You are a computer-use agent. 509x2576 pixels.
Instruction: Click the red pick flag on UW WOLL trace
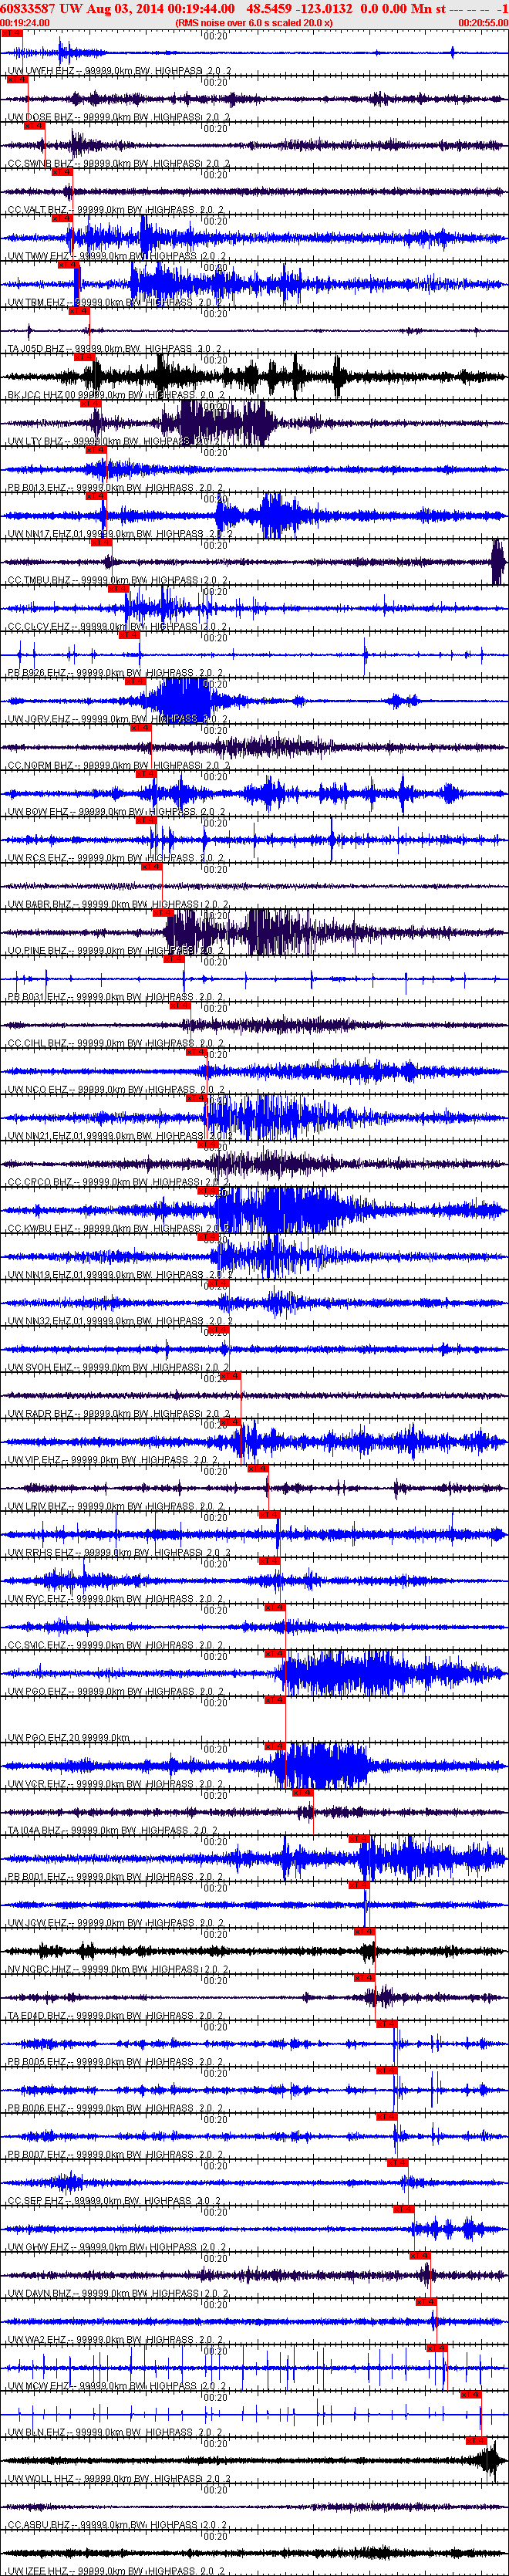click(x=476, y=2442)
